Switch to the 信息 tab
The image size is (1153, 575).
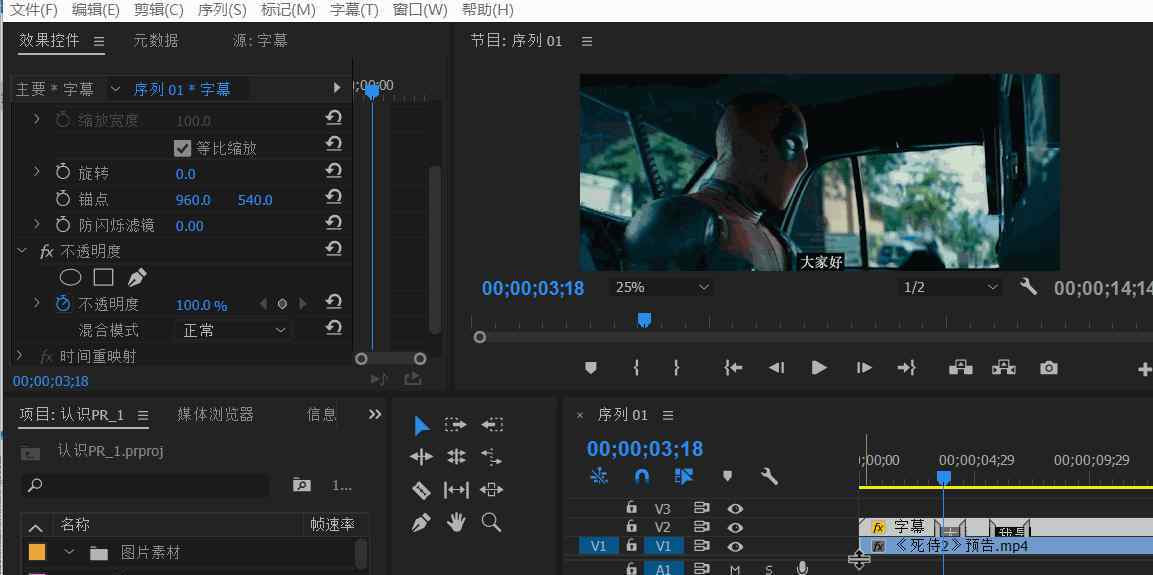pos(321,415)
